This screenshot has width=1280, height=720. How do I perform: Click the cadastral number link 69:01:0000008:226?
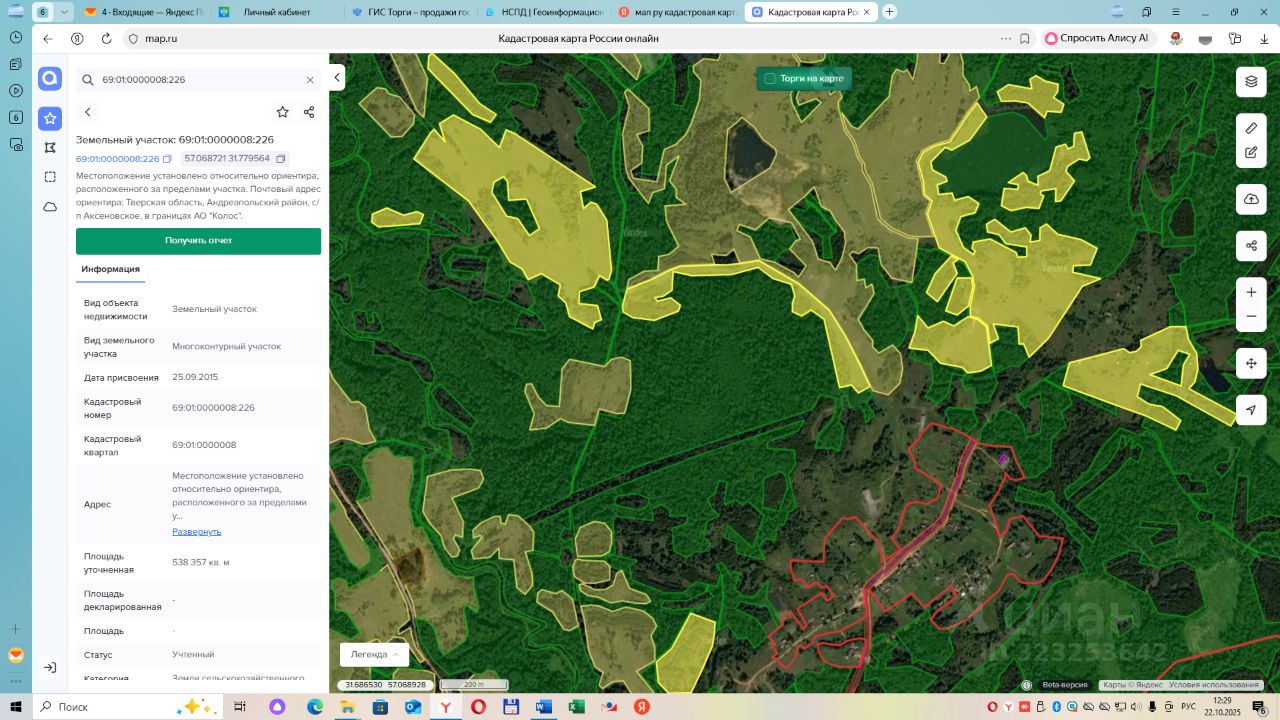click(x=118, y=159)
